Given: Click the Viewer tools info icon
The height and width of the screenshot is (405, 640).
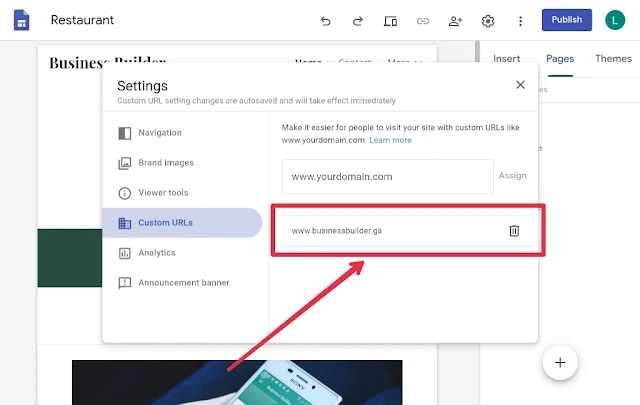Looking at the screenshot, I should (x=124, y=193).
